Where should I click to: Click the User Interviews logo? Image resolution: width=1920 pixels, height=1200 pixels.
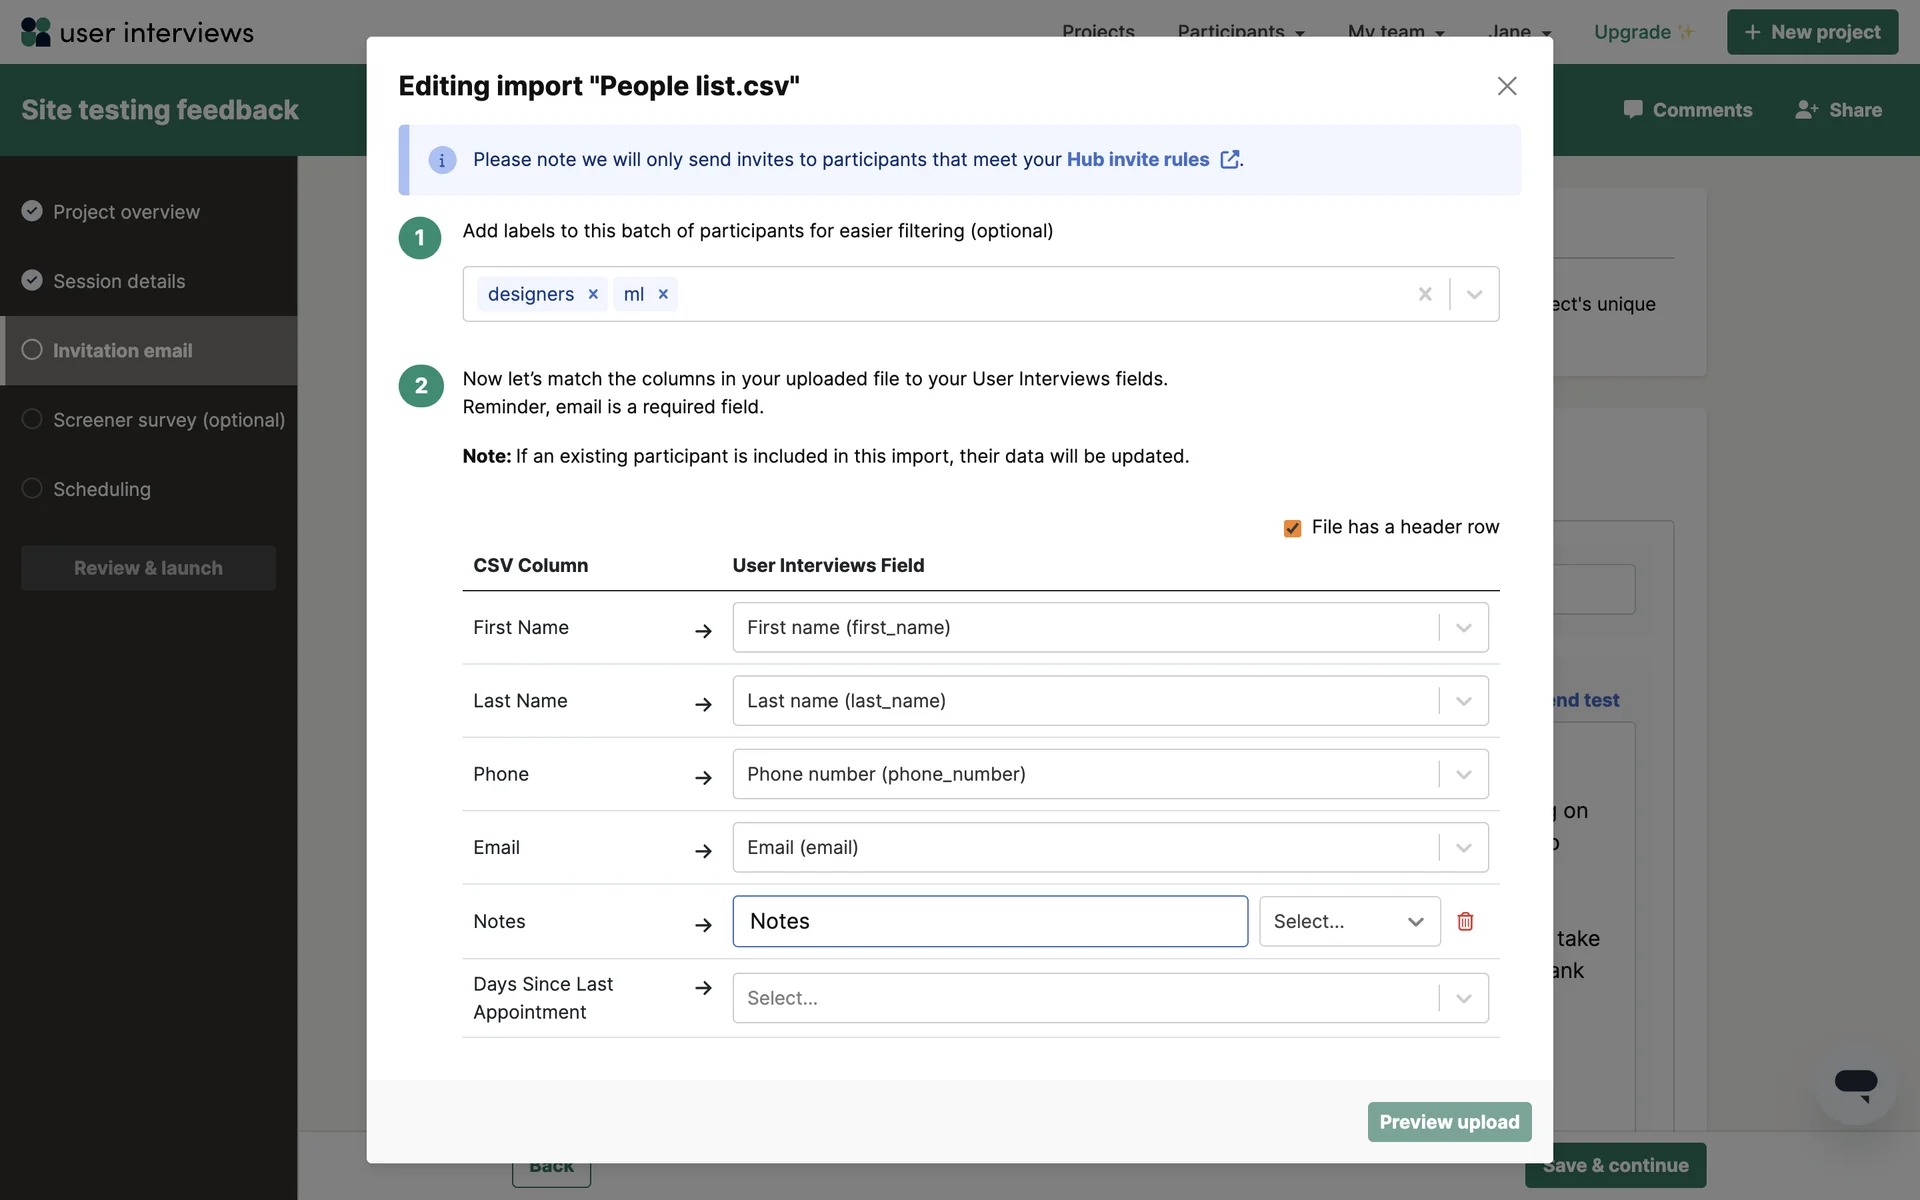click(137, 32)
